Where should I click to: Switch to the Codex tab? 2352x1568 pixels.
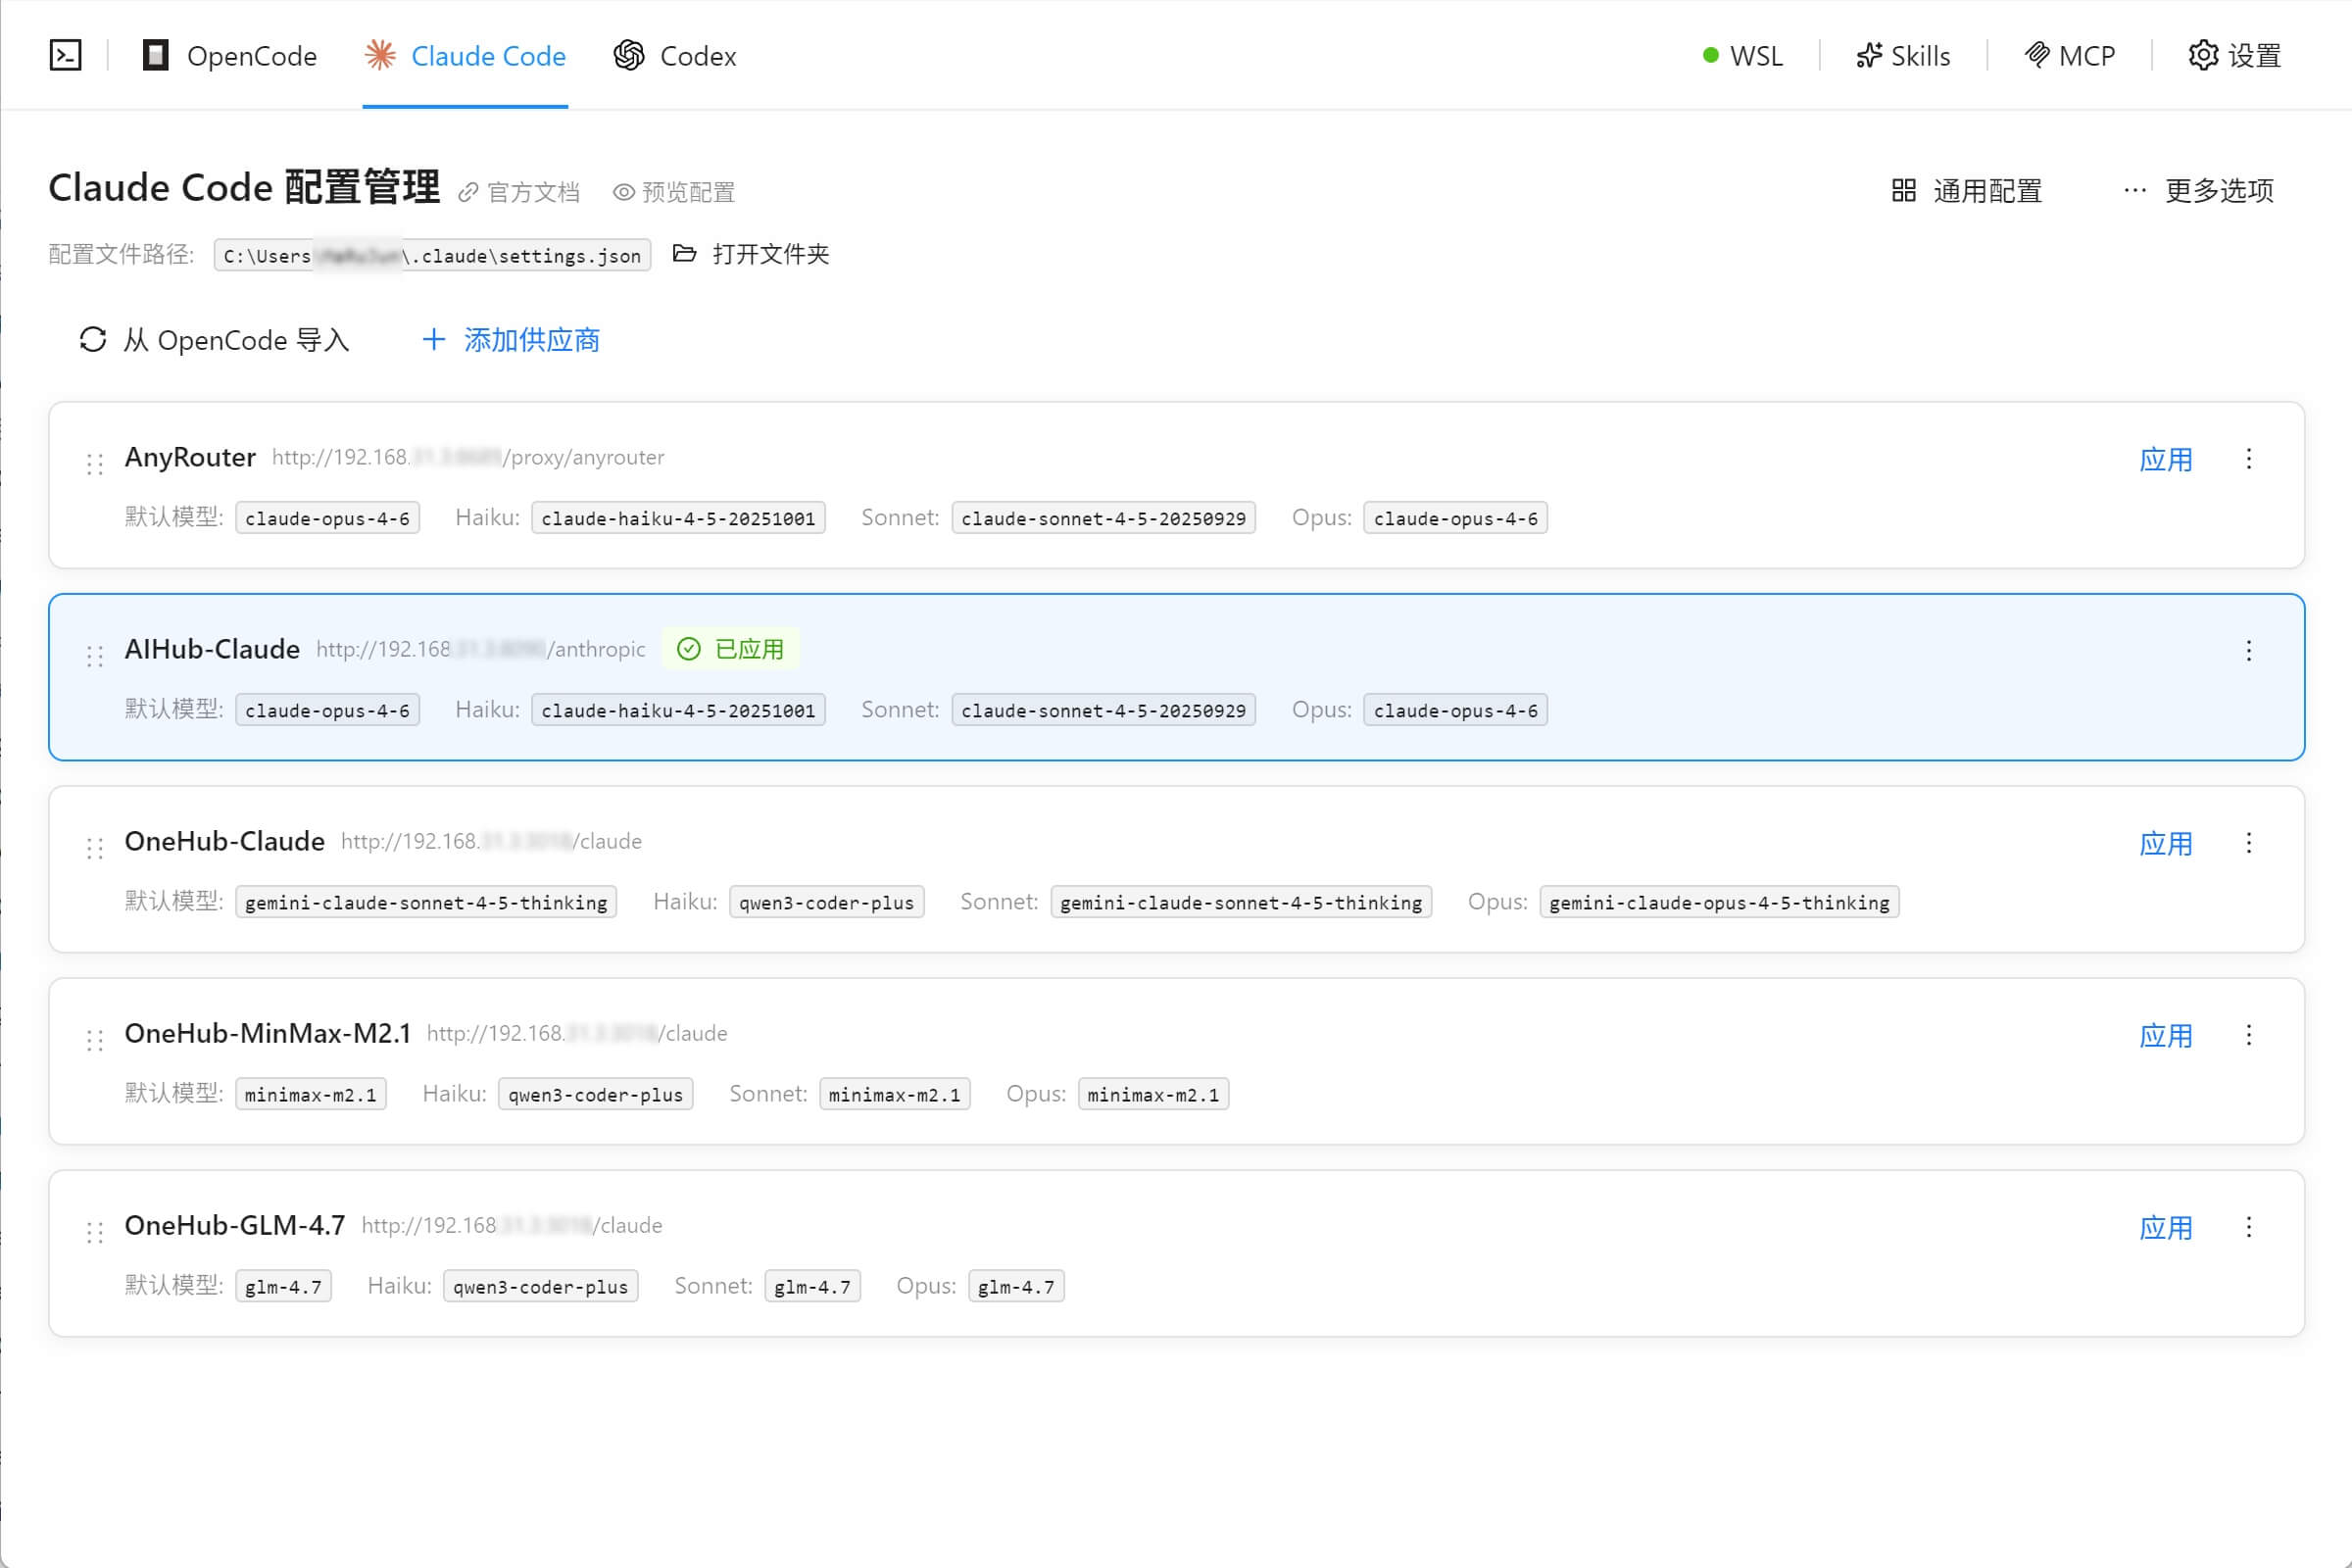tap(675, 56)
